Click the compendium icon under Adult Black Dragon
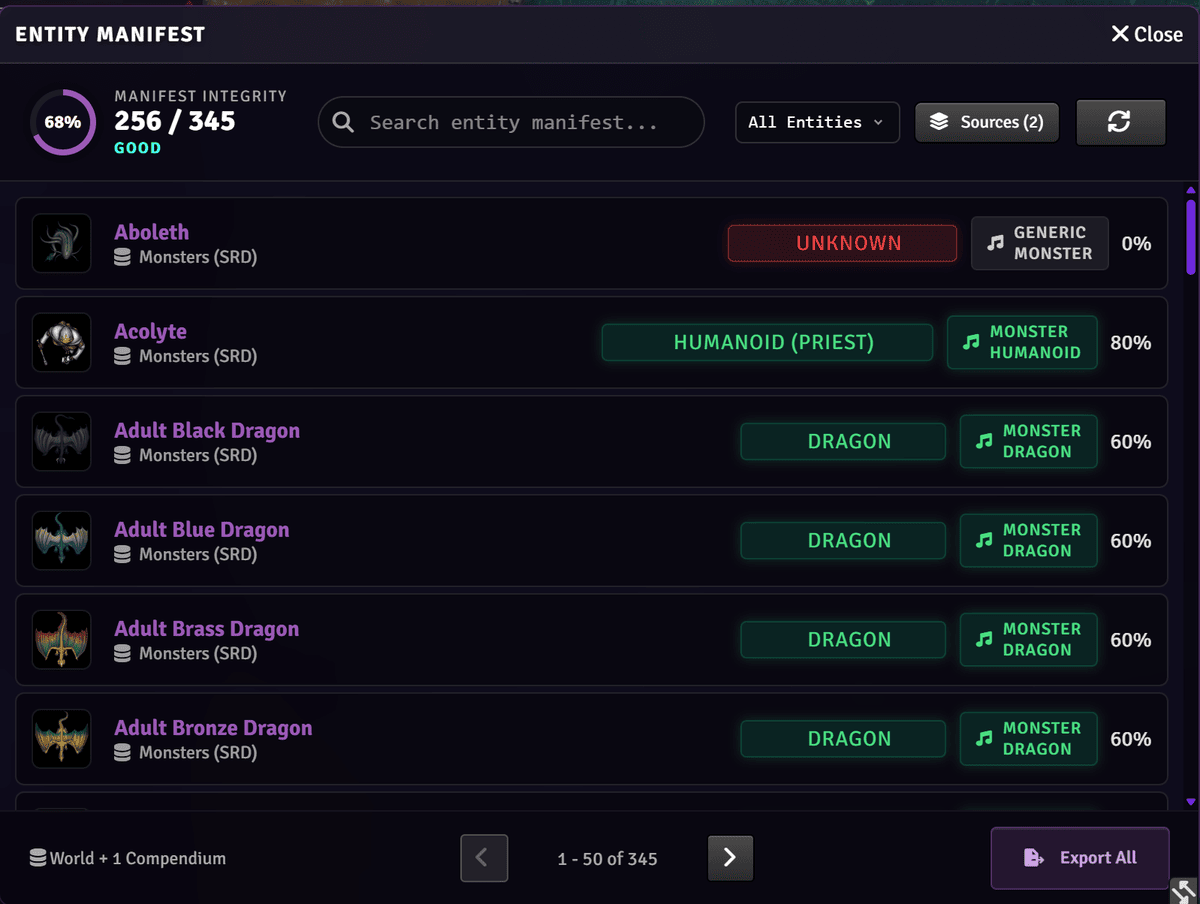1200x904 pixels. pyautogui.click(x=122, y=455)
